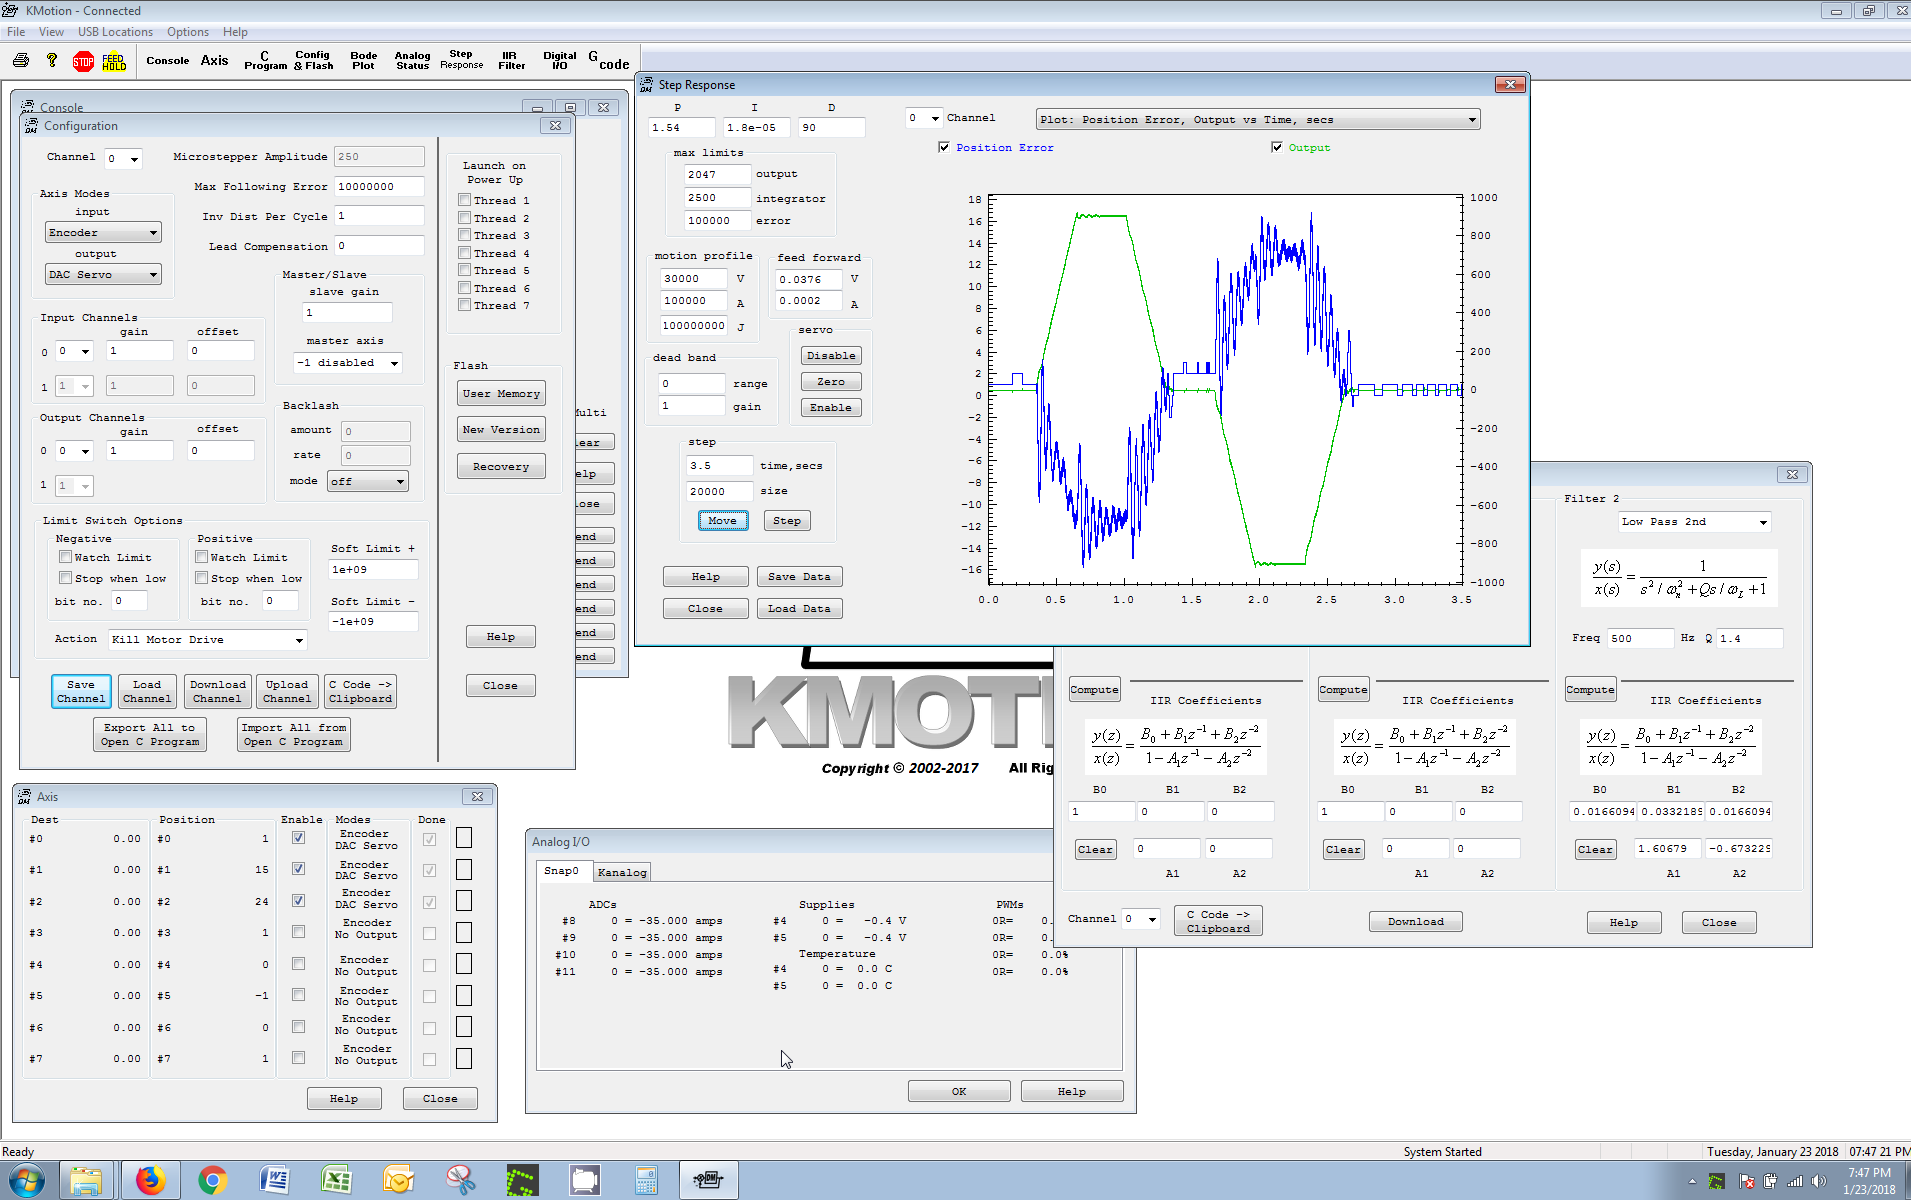
Task: Click the Move button in Step Response
Action: coord(722,521)
